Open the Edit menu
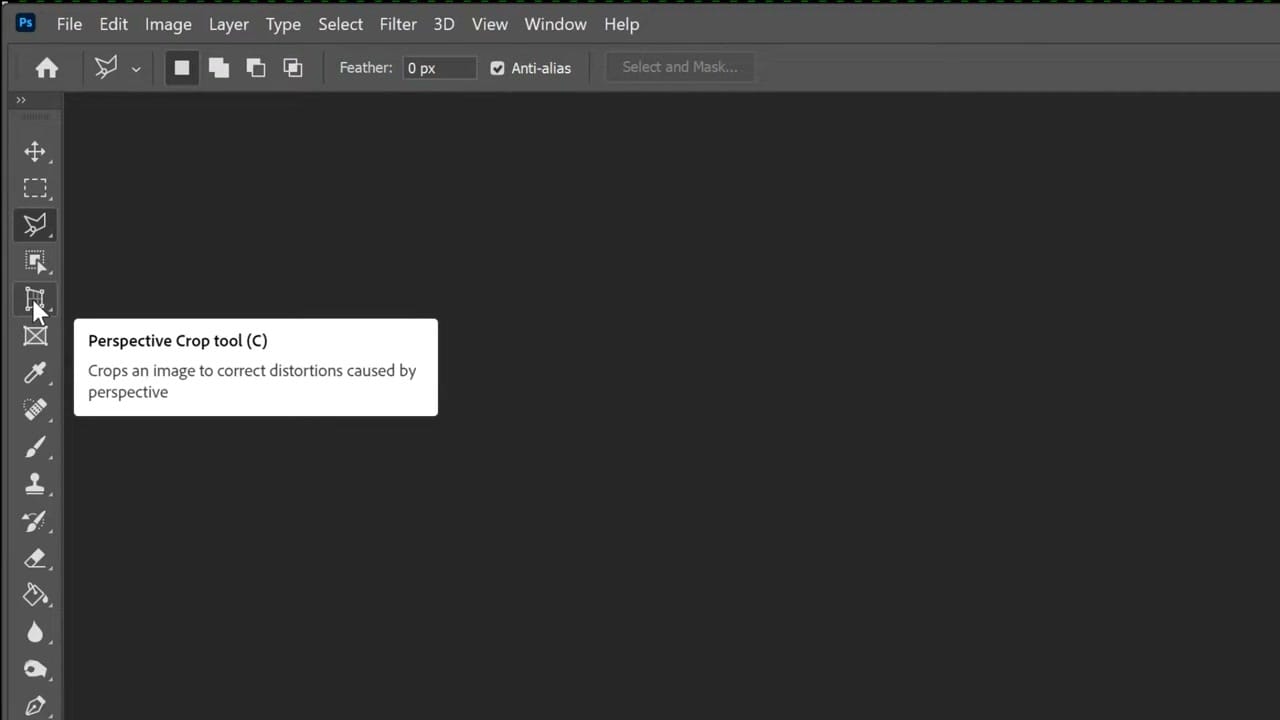The height and width of the screenshot is (720, 1280). tap(113, 24)
